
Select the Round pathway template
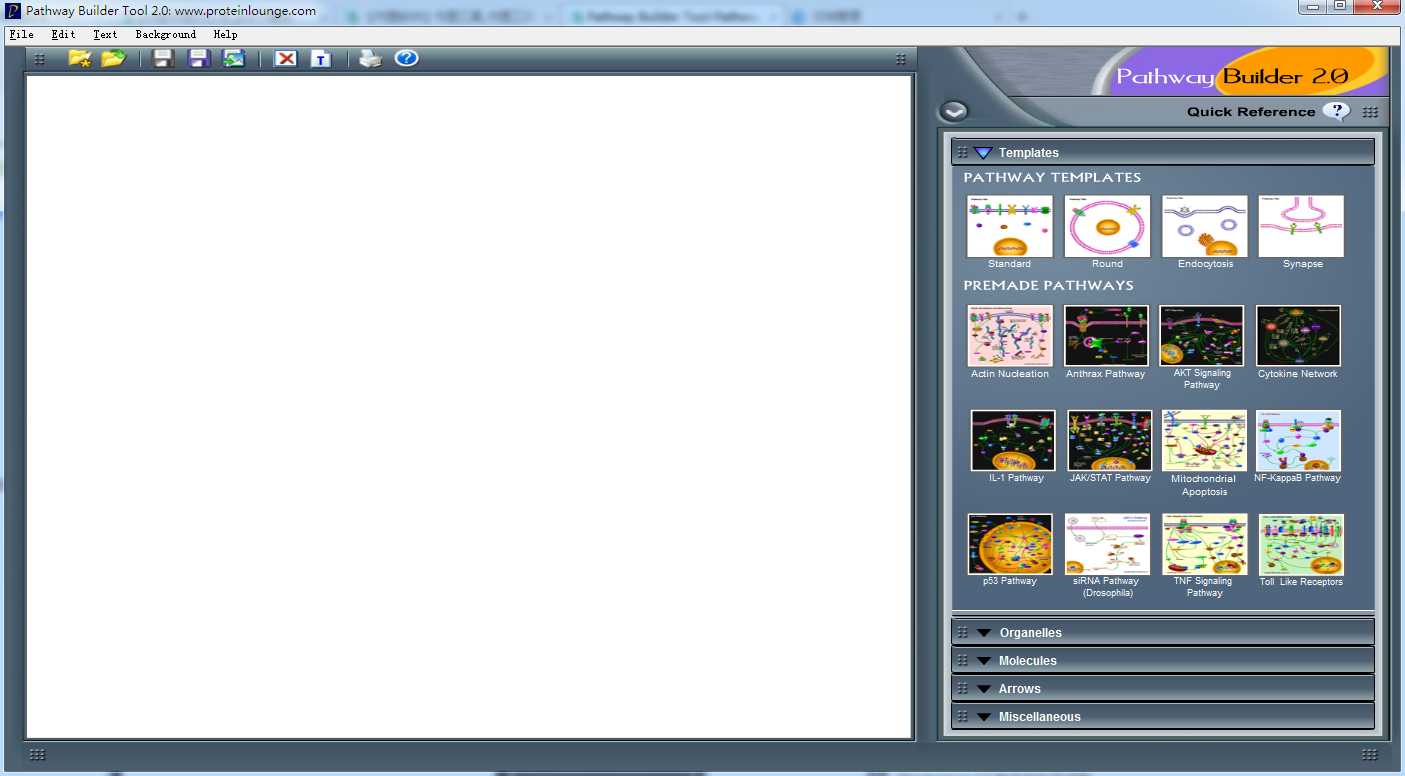coord(1107,227)
